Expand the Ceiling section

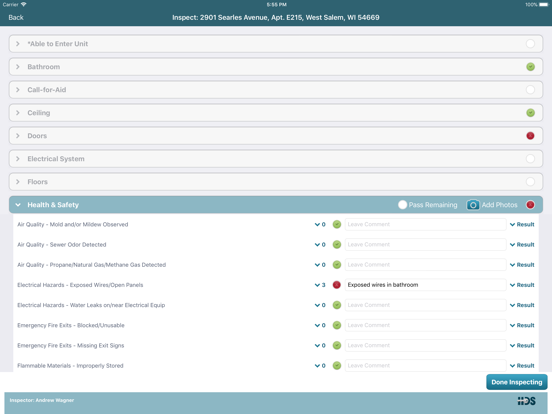click(18, 113)
